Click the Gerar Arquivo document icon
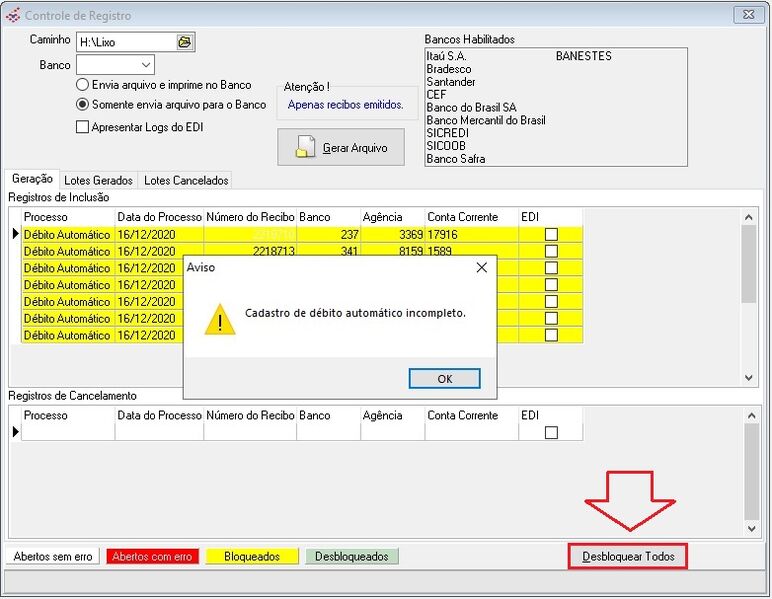Screen dimensions: 772x599 (307, 148)
